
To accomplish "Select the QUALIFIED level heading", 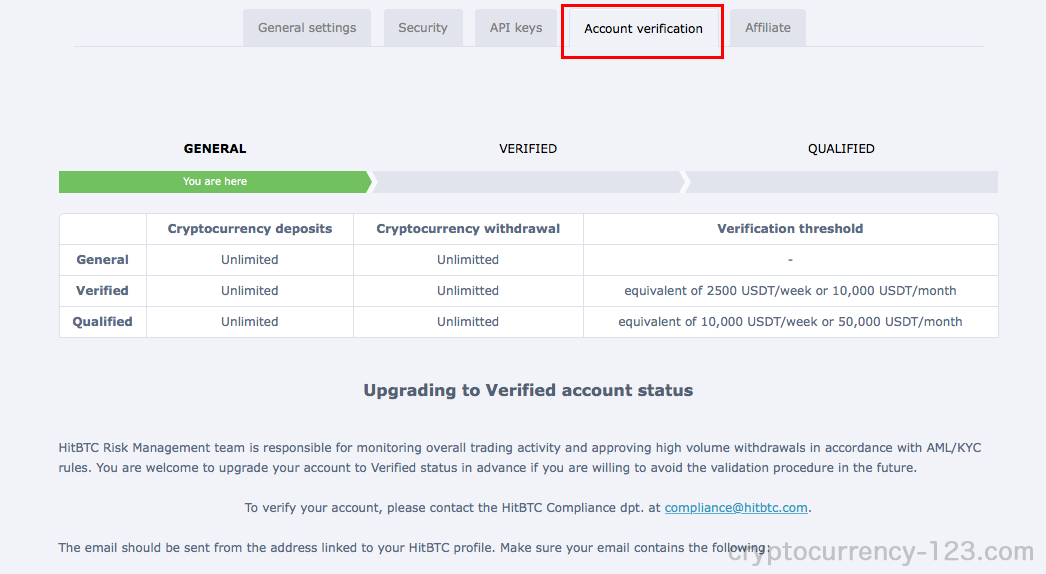I will 841,149.
